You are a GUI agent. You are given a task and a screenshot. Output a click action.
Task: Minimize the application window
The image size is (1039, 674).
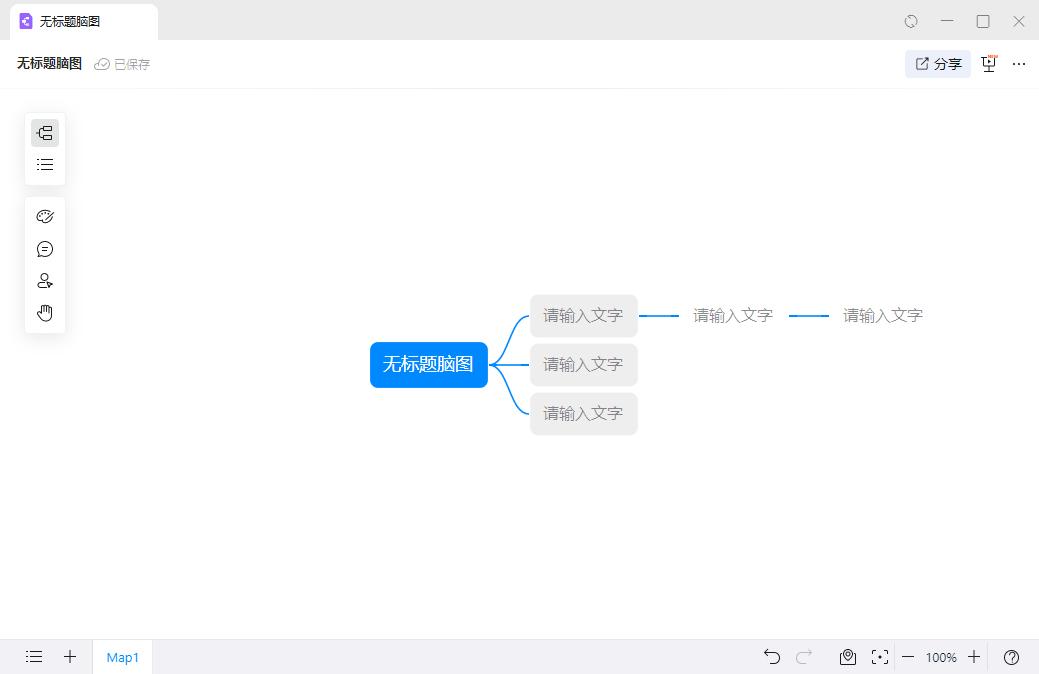pyautogui.click(x=947, y=21)
